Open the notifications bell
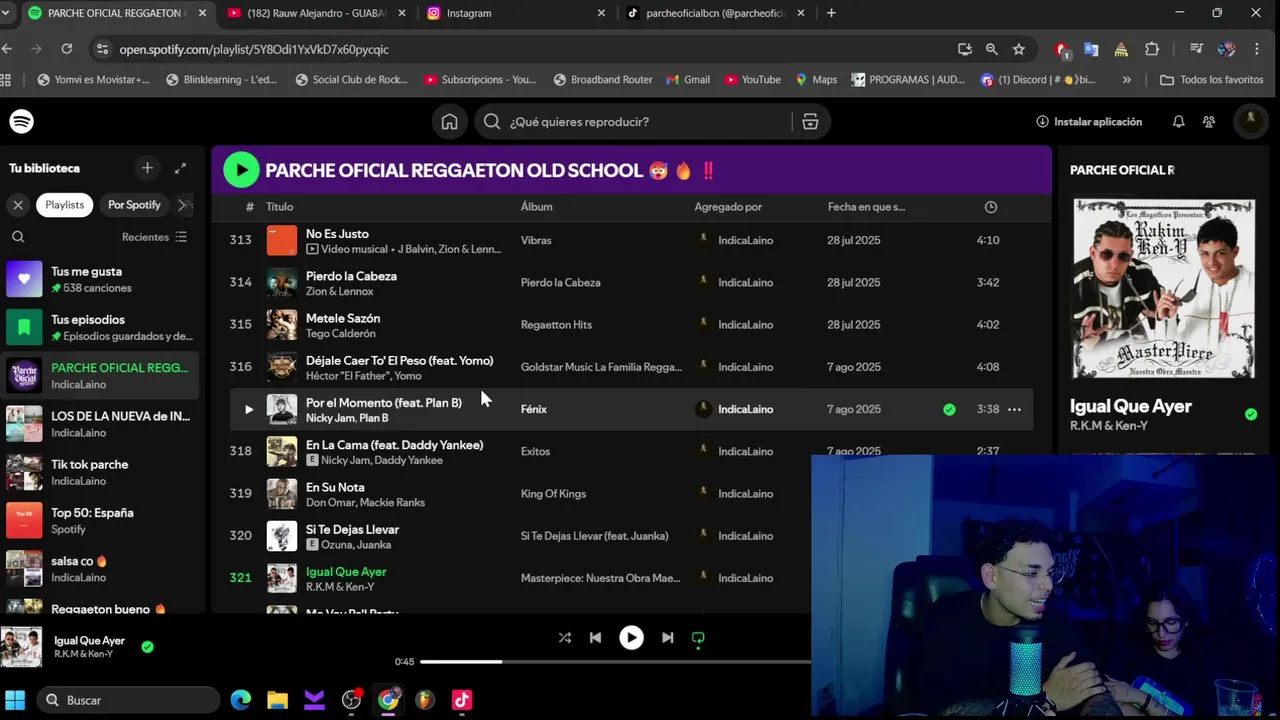 pos(1178,122)
